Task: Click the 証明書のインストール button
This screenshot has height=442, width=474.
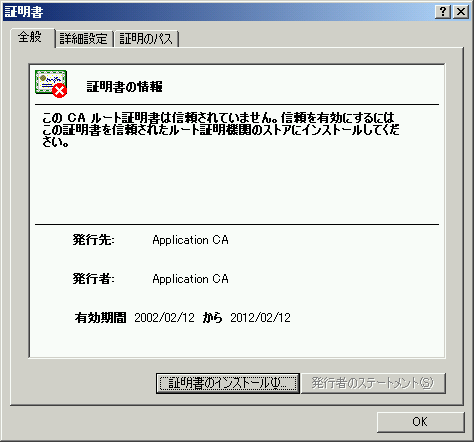Action: coord(228,383)
